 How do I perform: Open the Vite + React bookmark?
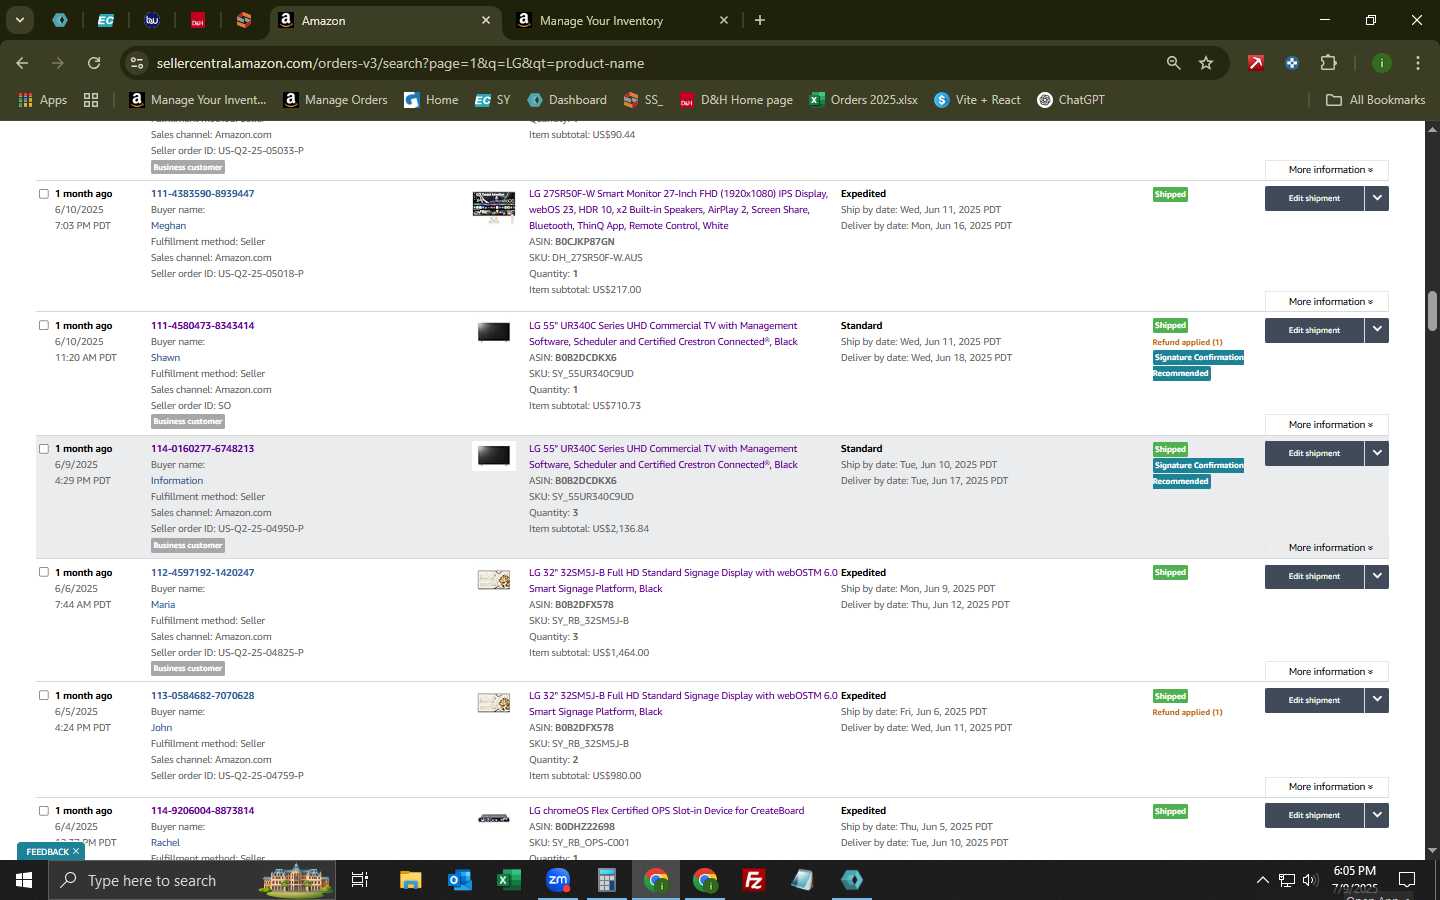[x=977, y=100]
